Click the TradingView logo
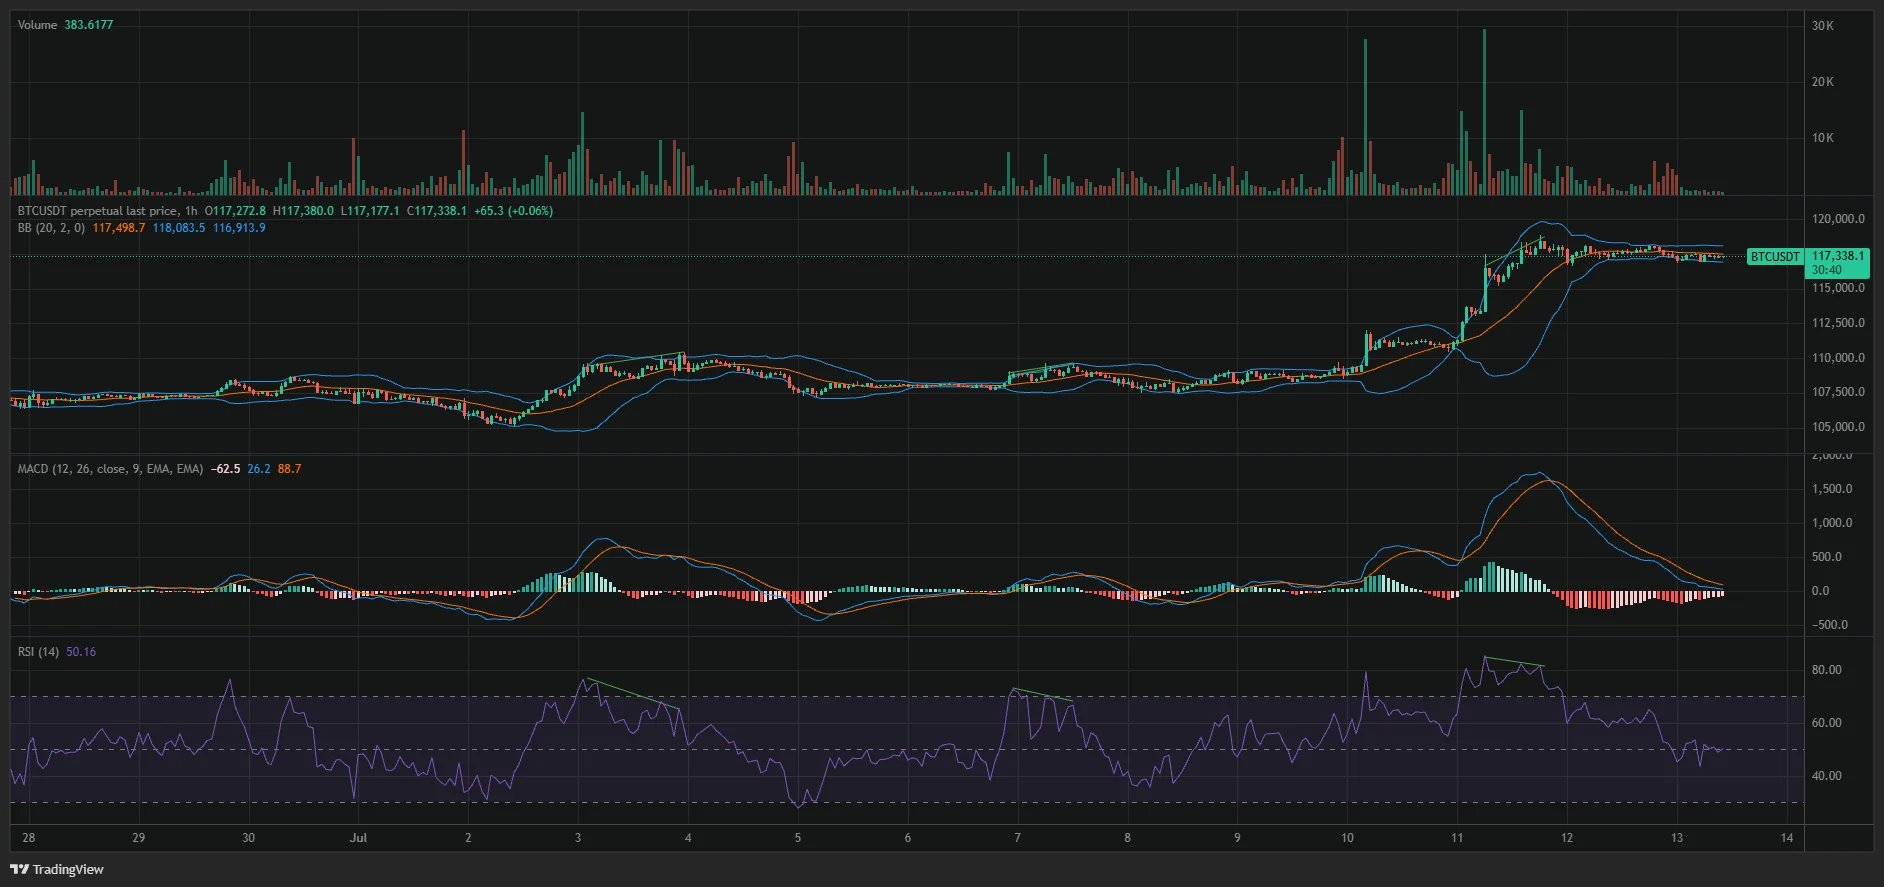 57,869
